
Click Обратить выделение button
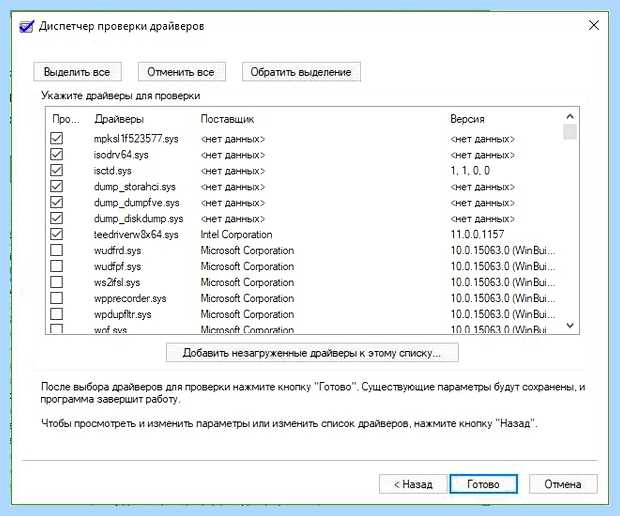(301, 72)
